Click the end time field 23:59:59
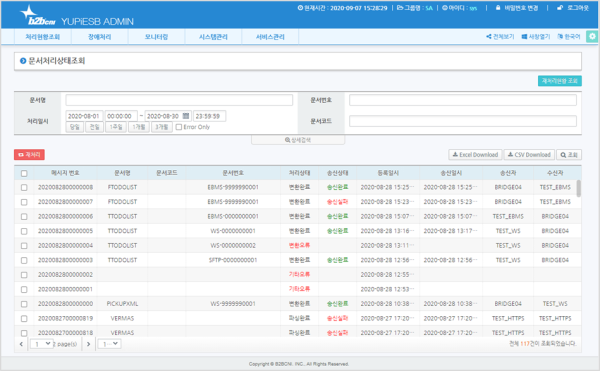The width and height of the screenshot is (600, 371). pyautogui.click(x=209, y=116)
